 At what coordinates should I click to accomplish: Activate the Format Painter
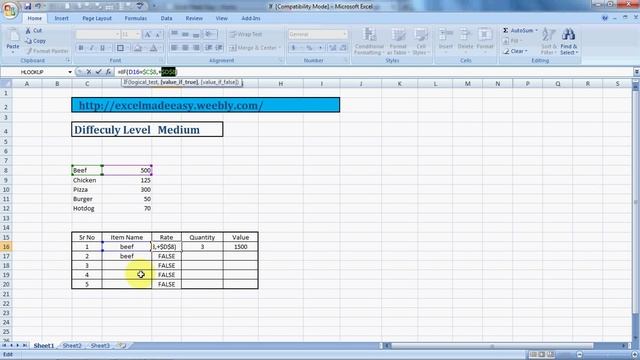47,51
